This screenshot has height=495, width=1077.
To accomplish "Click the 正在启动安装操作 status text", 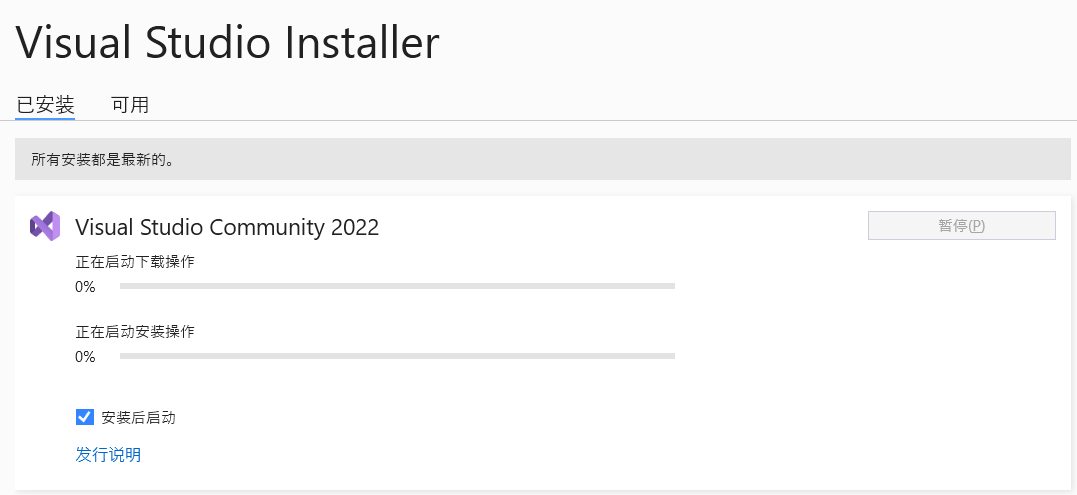I will 135,332.
